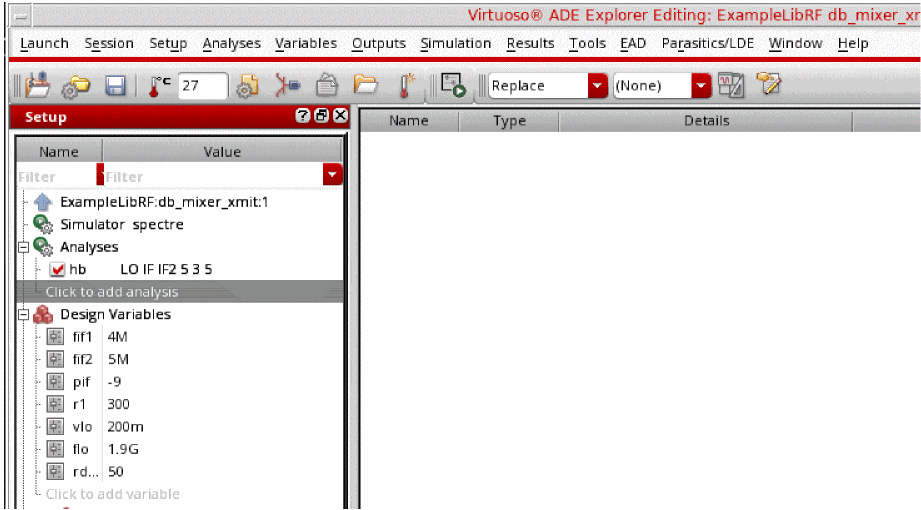The height and width of the screenshot is (510, 921).
Task: Open the Analyses menu in menu bar
Action: click(231, 43)
